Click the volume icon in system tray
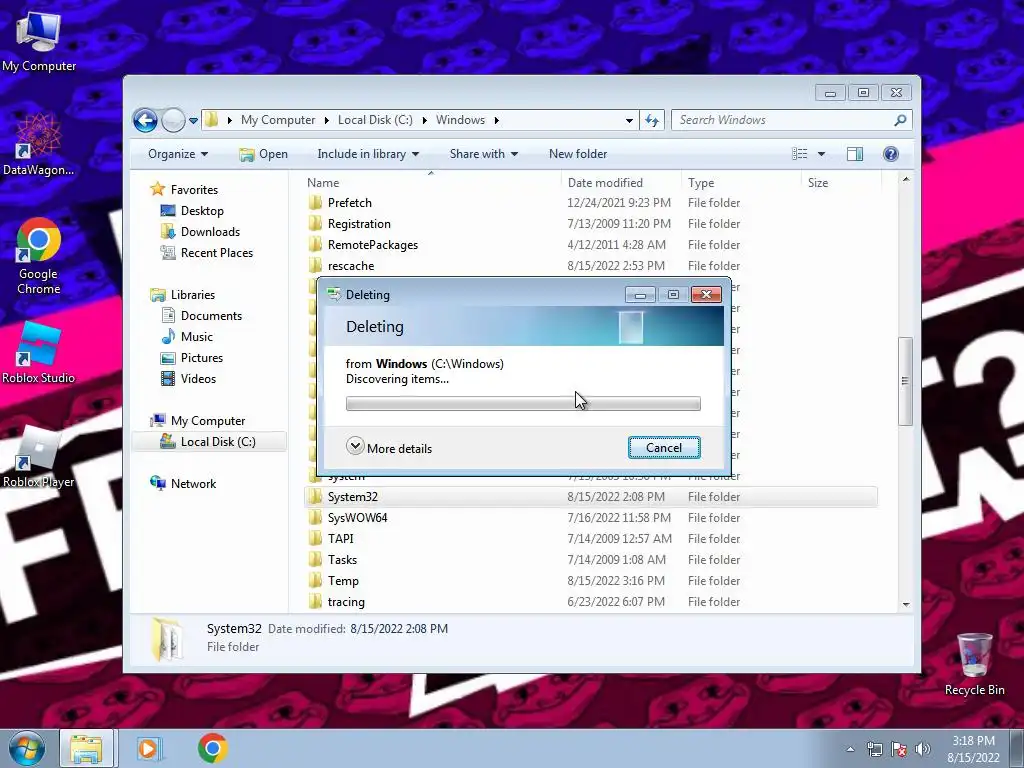 click(x=923, y=749)
